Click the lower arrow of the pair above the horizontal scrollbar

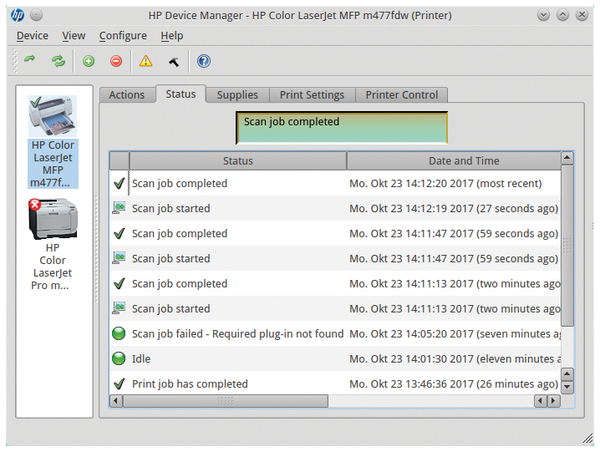567,387
